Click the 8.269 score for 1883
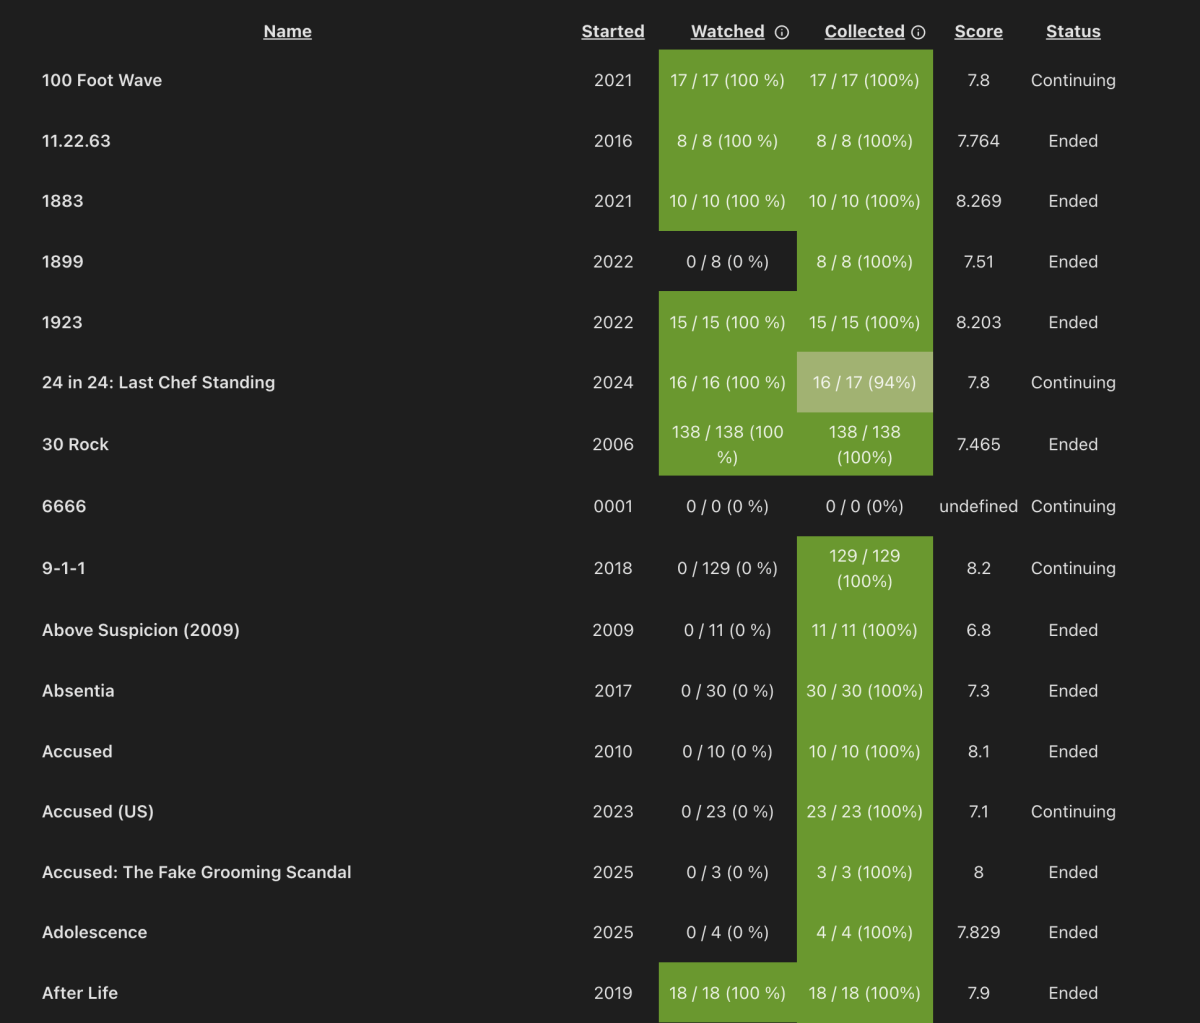This screenshot has width=1200, height=1023. pos(978,201)
